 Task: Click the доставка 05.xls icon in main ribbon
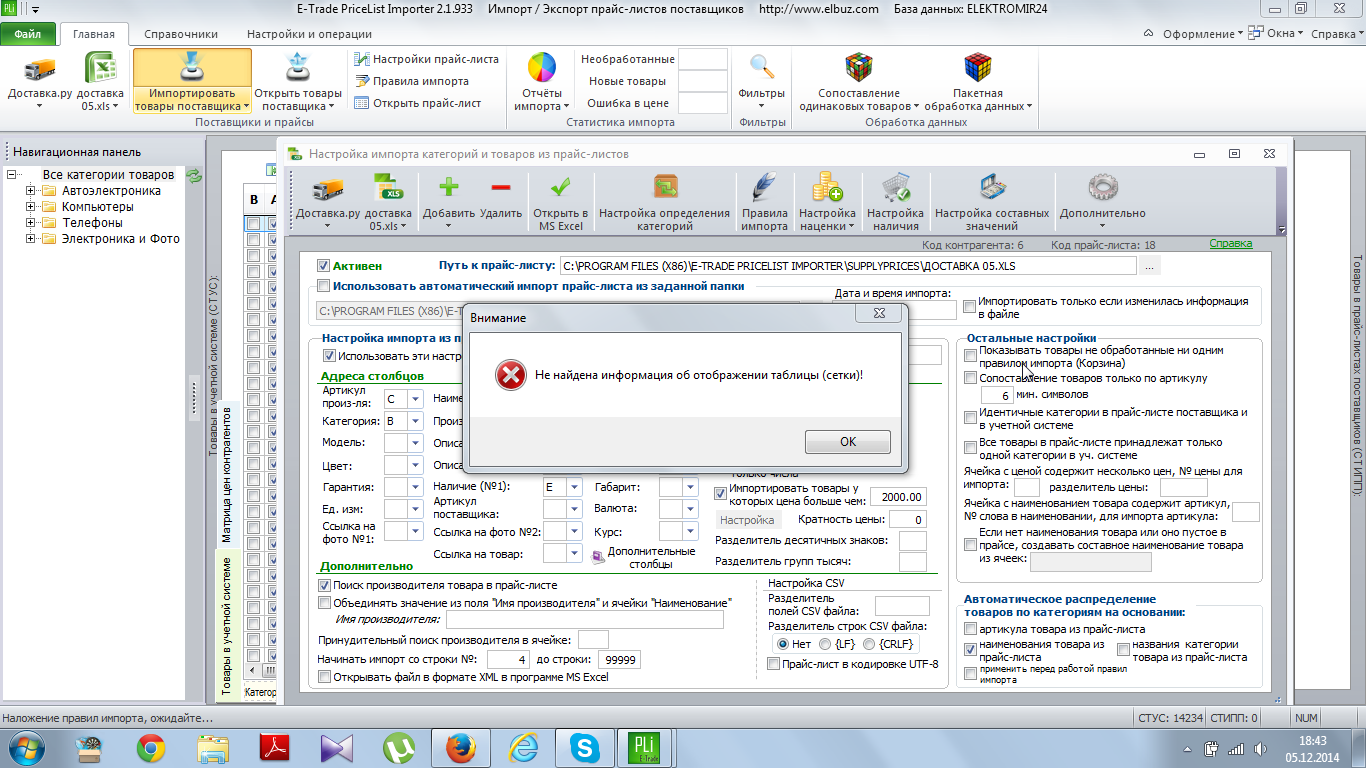(101, 70)
